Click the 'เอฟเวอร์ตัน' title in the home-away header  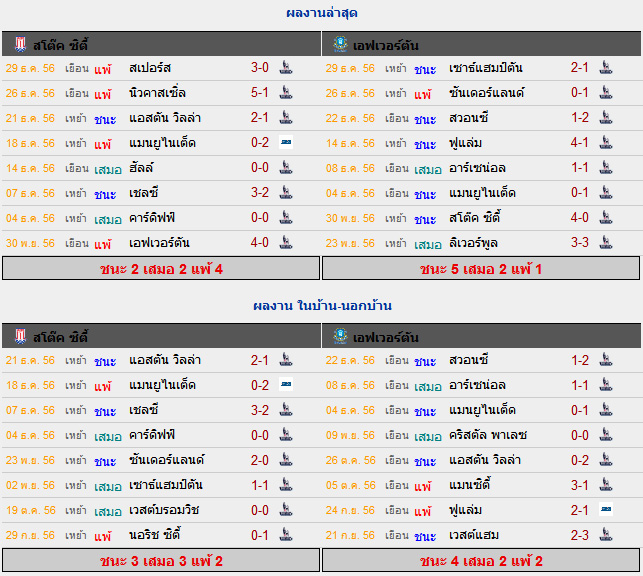click(385, 337)
